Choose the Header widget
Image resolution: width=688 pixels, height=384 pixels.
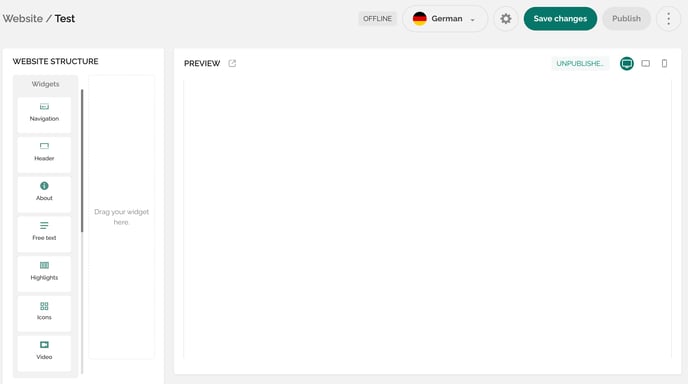[44, 155]
